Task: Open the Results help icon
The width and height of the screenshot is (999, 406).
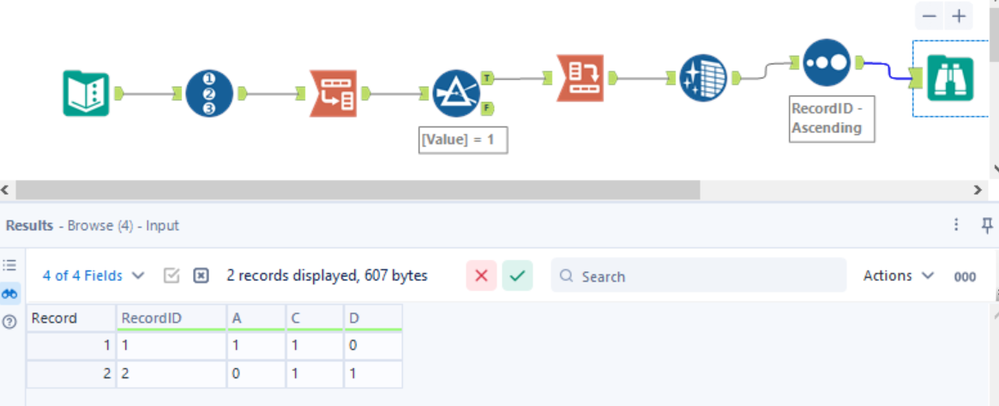Action: [x=10, y=322]
